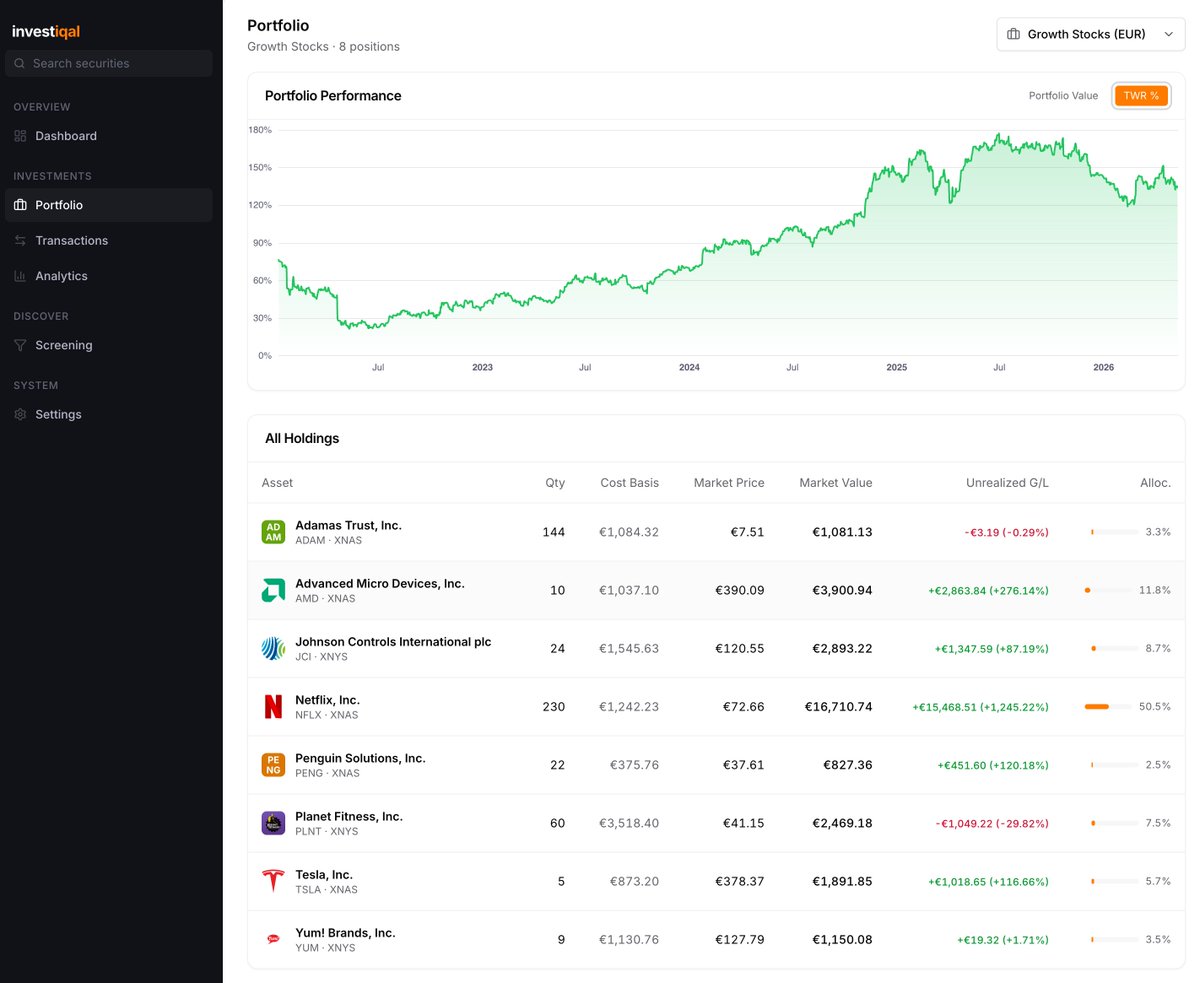Image resolution: width=1200 pixels, height=983 pixels.
Task: Focus the Search securities field
Action: point(109,63)
